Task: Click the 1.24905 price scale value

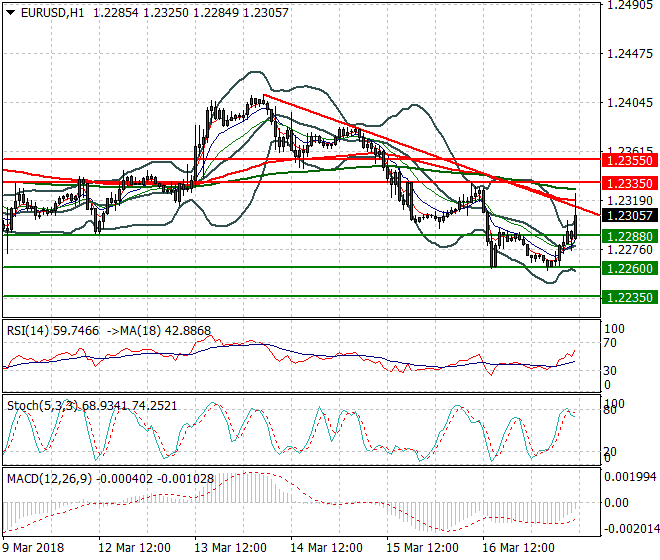Action: click(630, 5)
